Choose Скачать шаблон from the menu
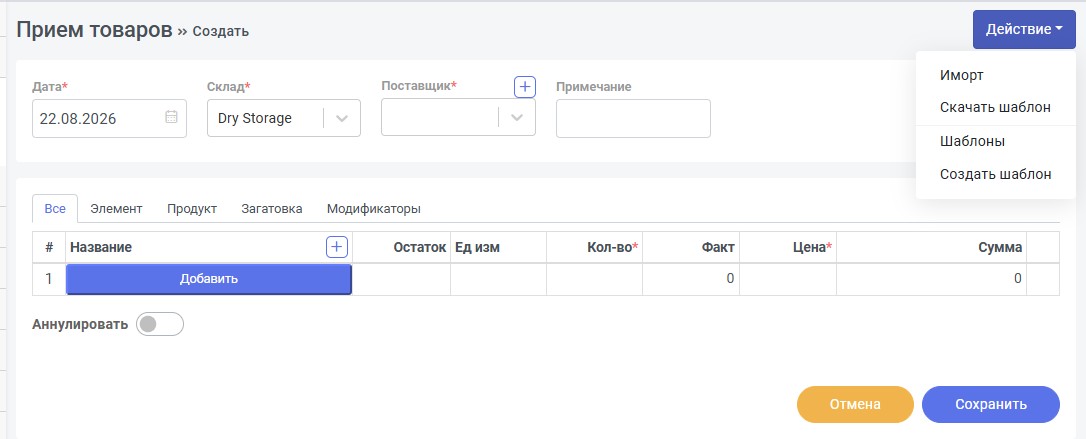 (995, 107)
